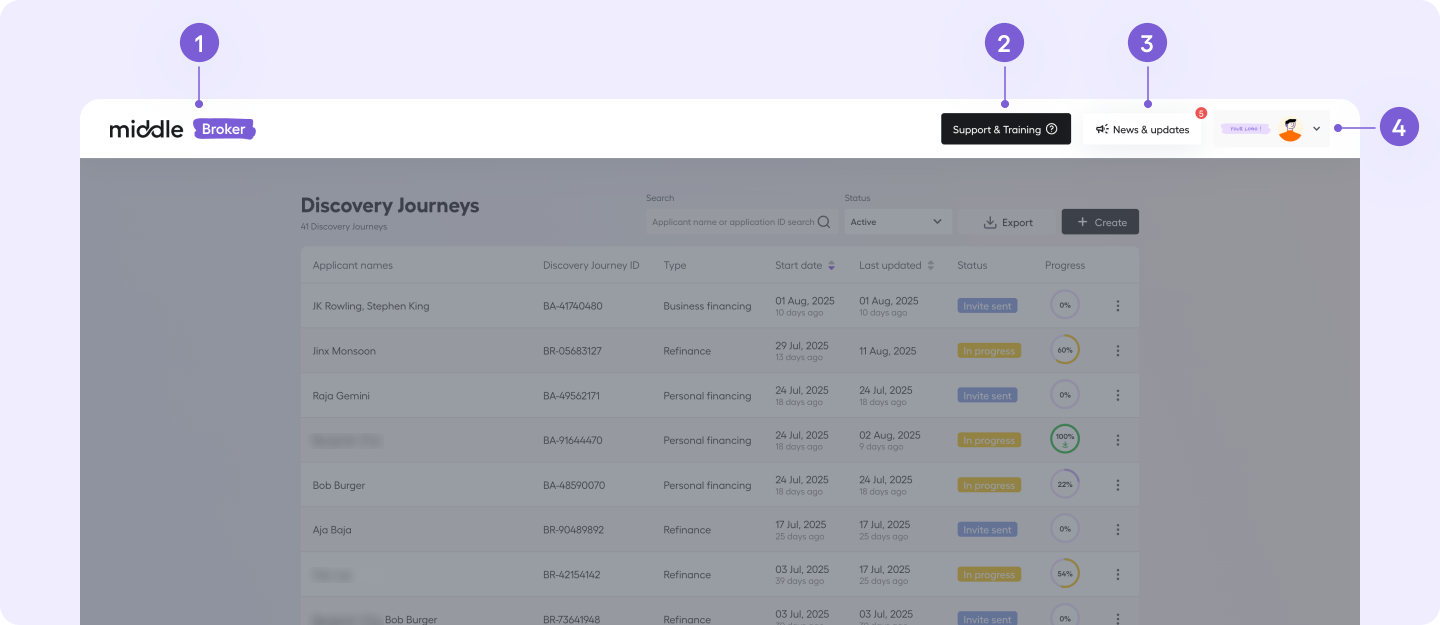1440x625 pixels.
Task: Select applicant JK Rowling, Stephen King
Action: pyautogui.click(x=371, y=306)
